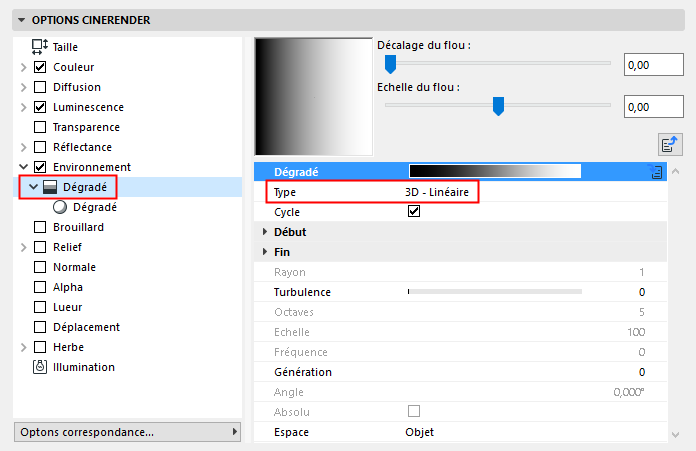This screenshot has height=451, width=696.
Task: Click the Dégradé sphere shader icon
Action: click(60, 207)
